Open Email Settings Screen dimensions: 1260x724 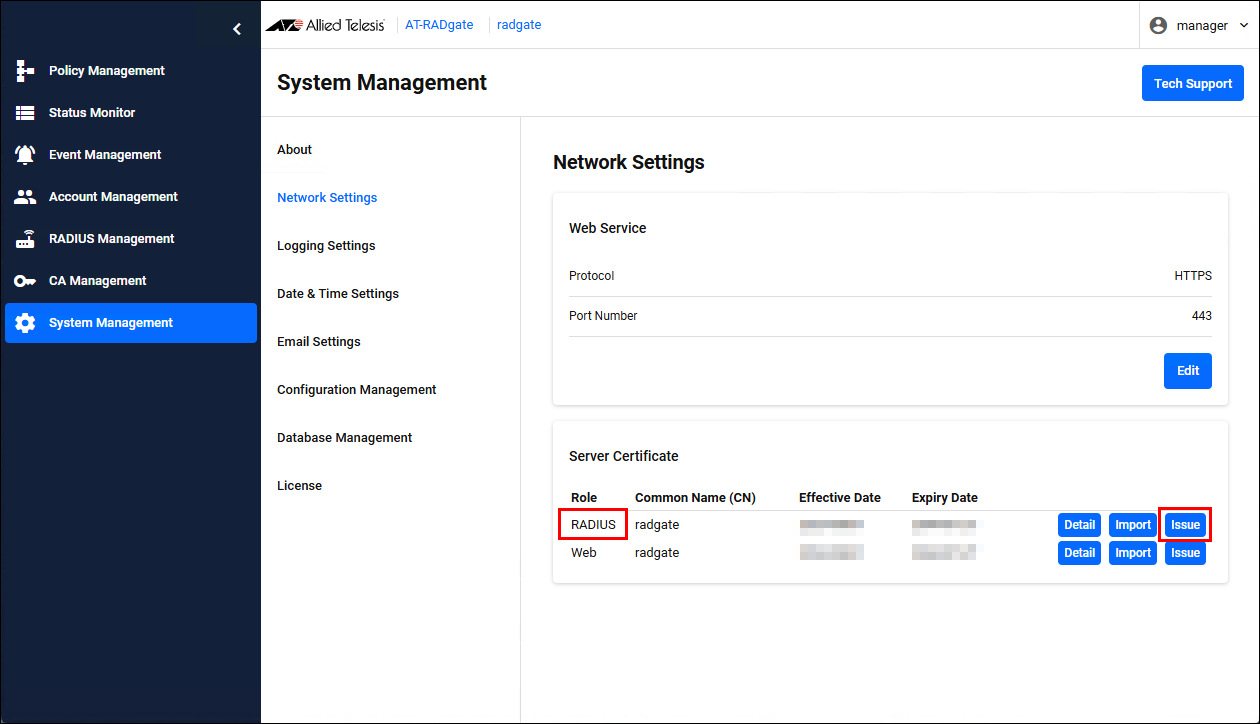[x=318, y=342]
